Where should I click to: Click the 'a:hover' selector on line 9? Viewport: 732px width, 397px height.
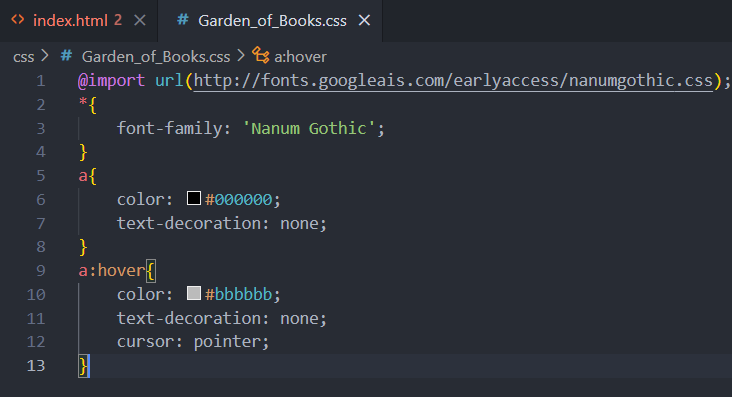(x=112, y=271)
